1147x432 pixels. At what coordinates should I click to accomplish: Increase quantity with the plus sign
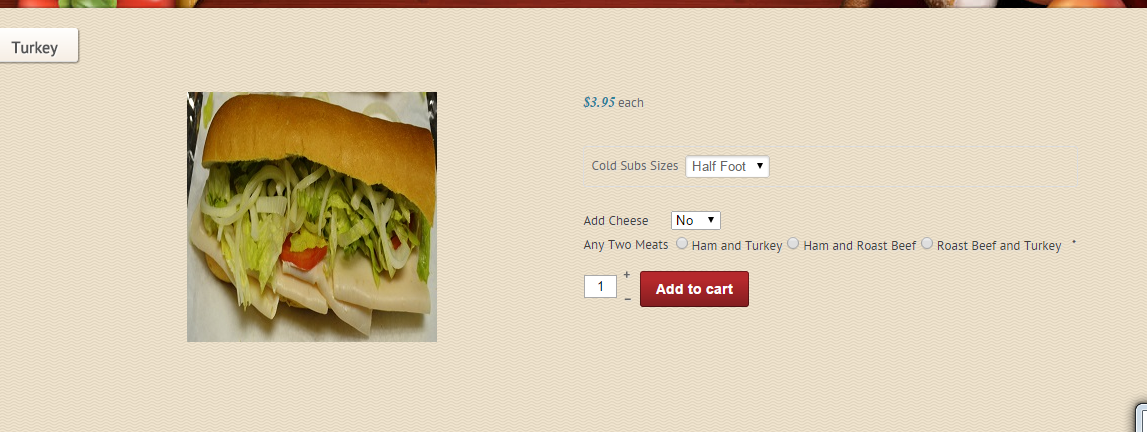pos(627,275)
